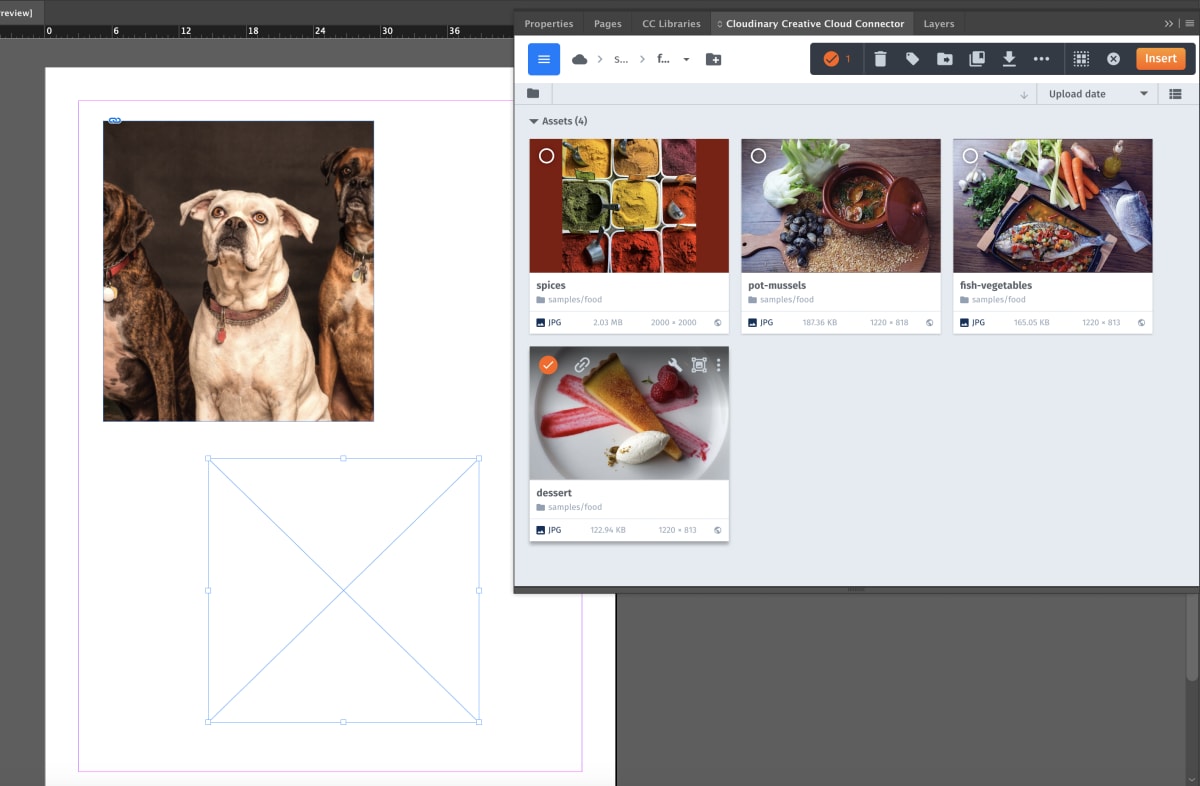Screen dimensions: 1200x786
Task: Open the tag icon in the asset toolbar
Action: pyautogui.click(x=912, y=59)
